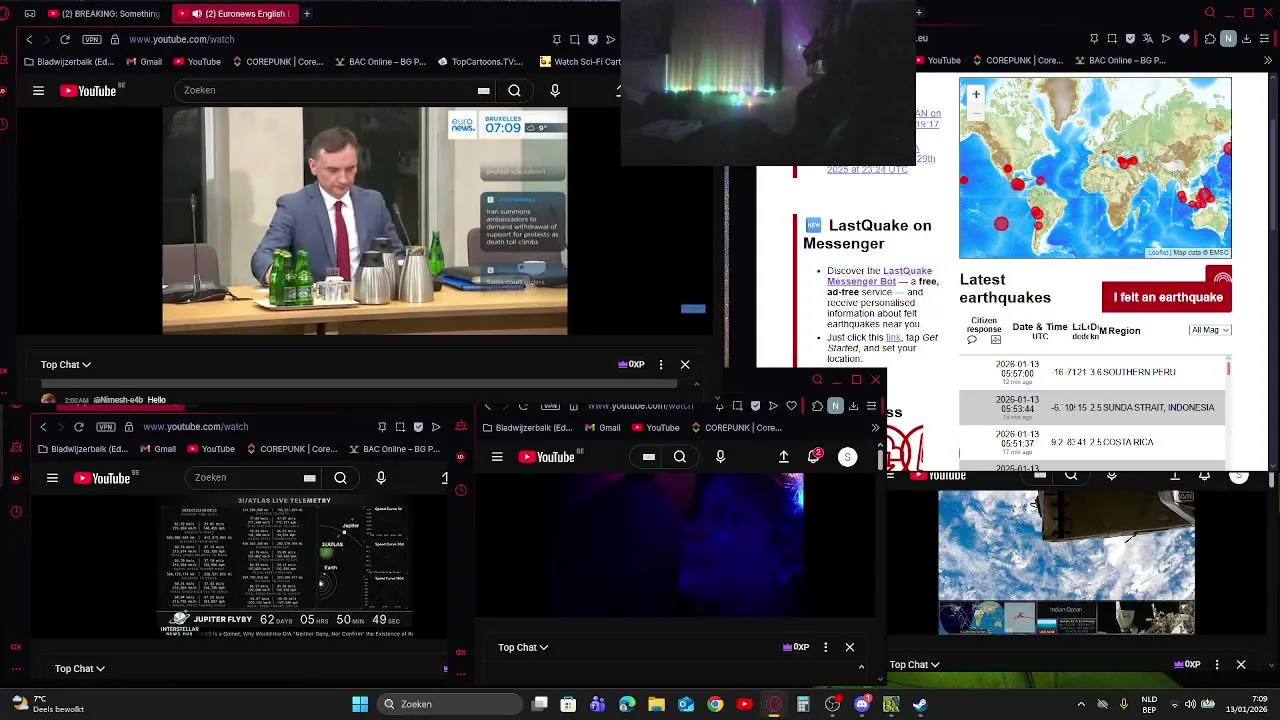Open TopCartoons.TV bookmark
This screenshot has height=720, width=1280.
click(480, 62)
